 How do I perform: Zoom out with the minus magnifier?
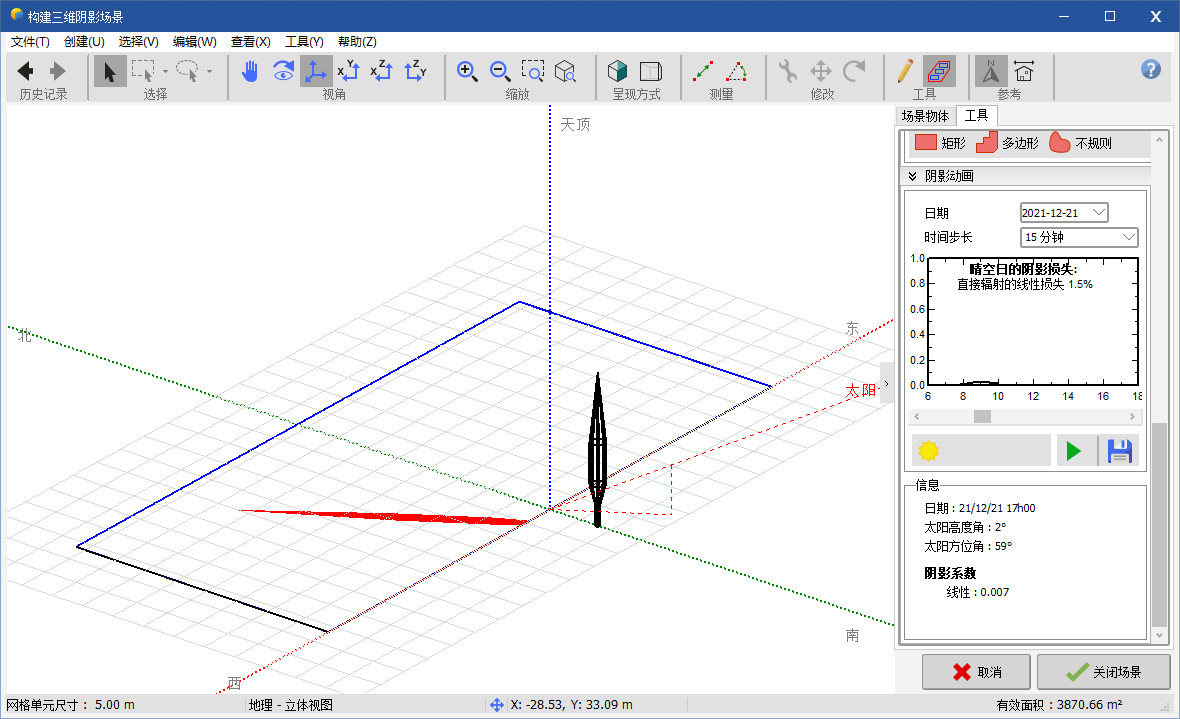(x=500, y=72)
